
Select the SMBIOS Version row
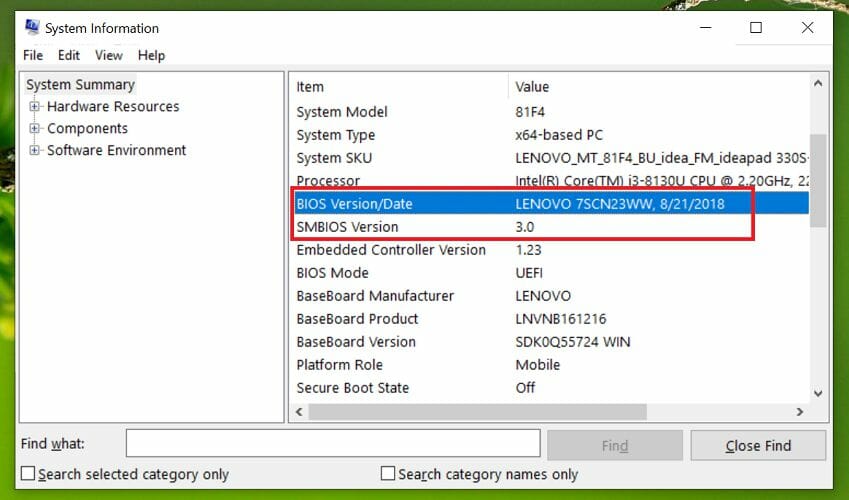(550, 226)
